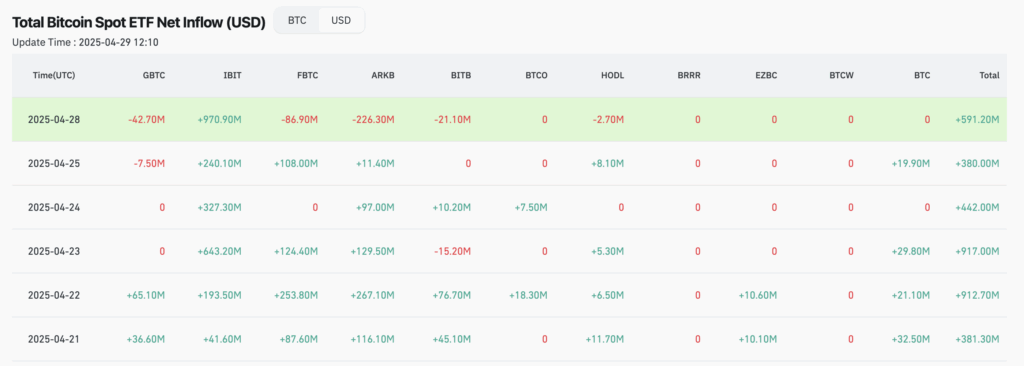Screen dimensions: 1024x366
Task: Click the FBTC column header
Action: click(x=307, y=76)
